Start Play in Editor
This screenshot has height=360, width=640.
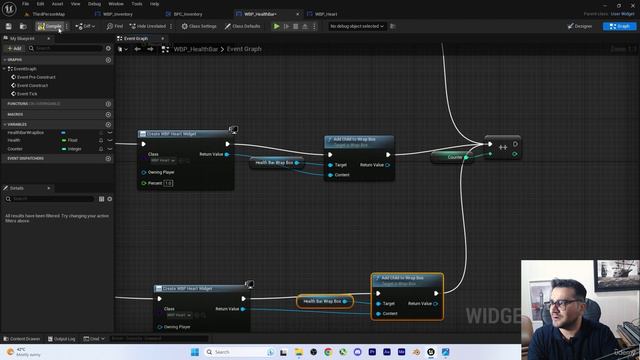[276, 26]
